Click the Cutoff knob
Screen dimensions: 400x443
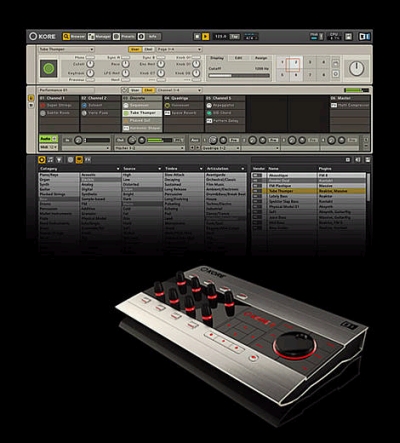point(90,64)
